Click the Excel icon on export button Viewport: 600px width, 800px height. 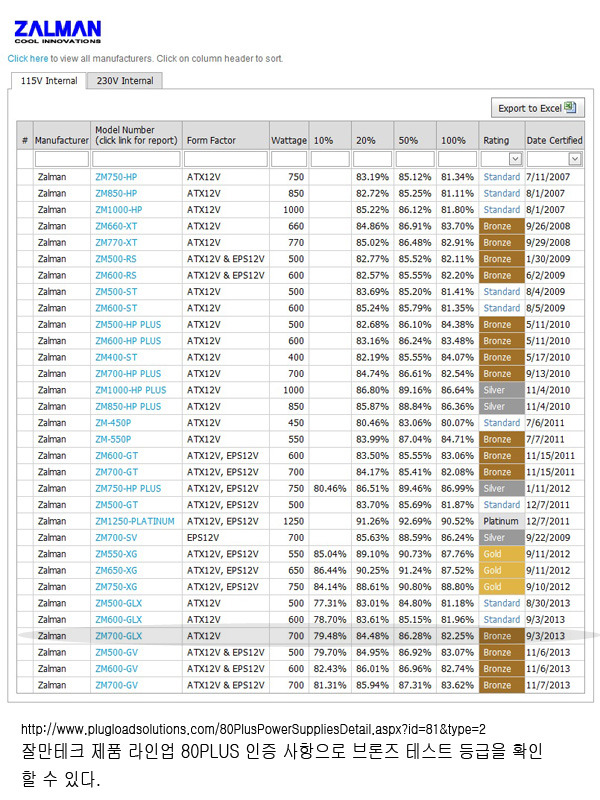(x=570, y=108)
